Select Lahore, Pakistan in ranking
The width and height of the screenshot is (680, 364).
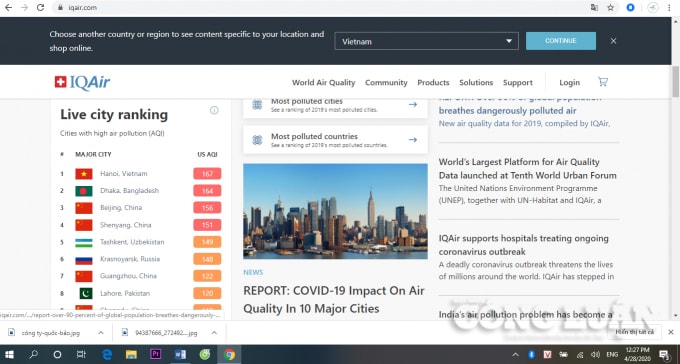tap(125, 293)
